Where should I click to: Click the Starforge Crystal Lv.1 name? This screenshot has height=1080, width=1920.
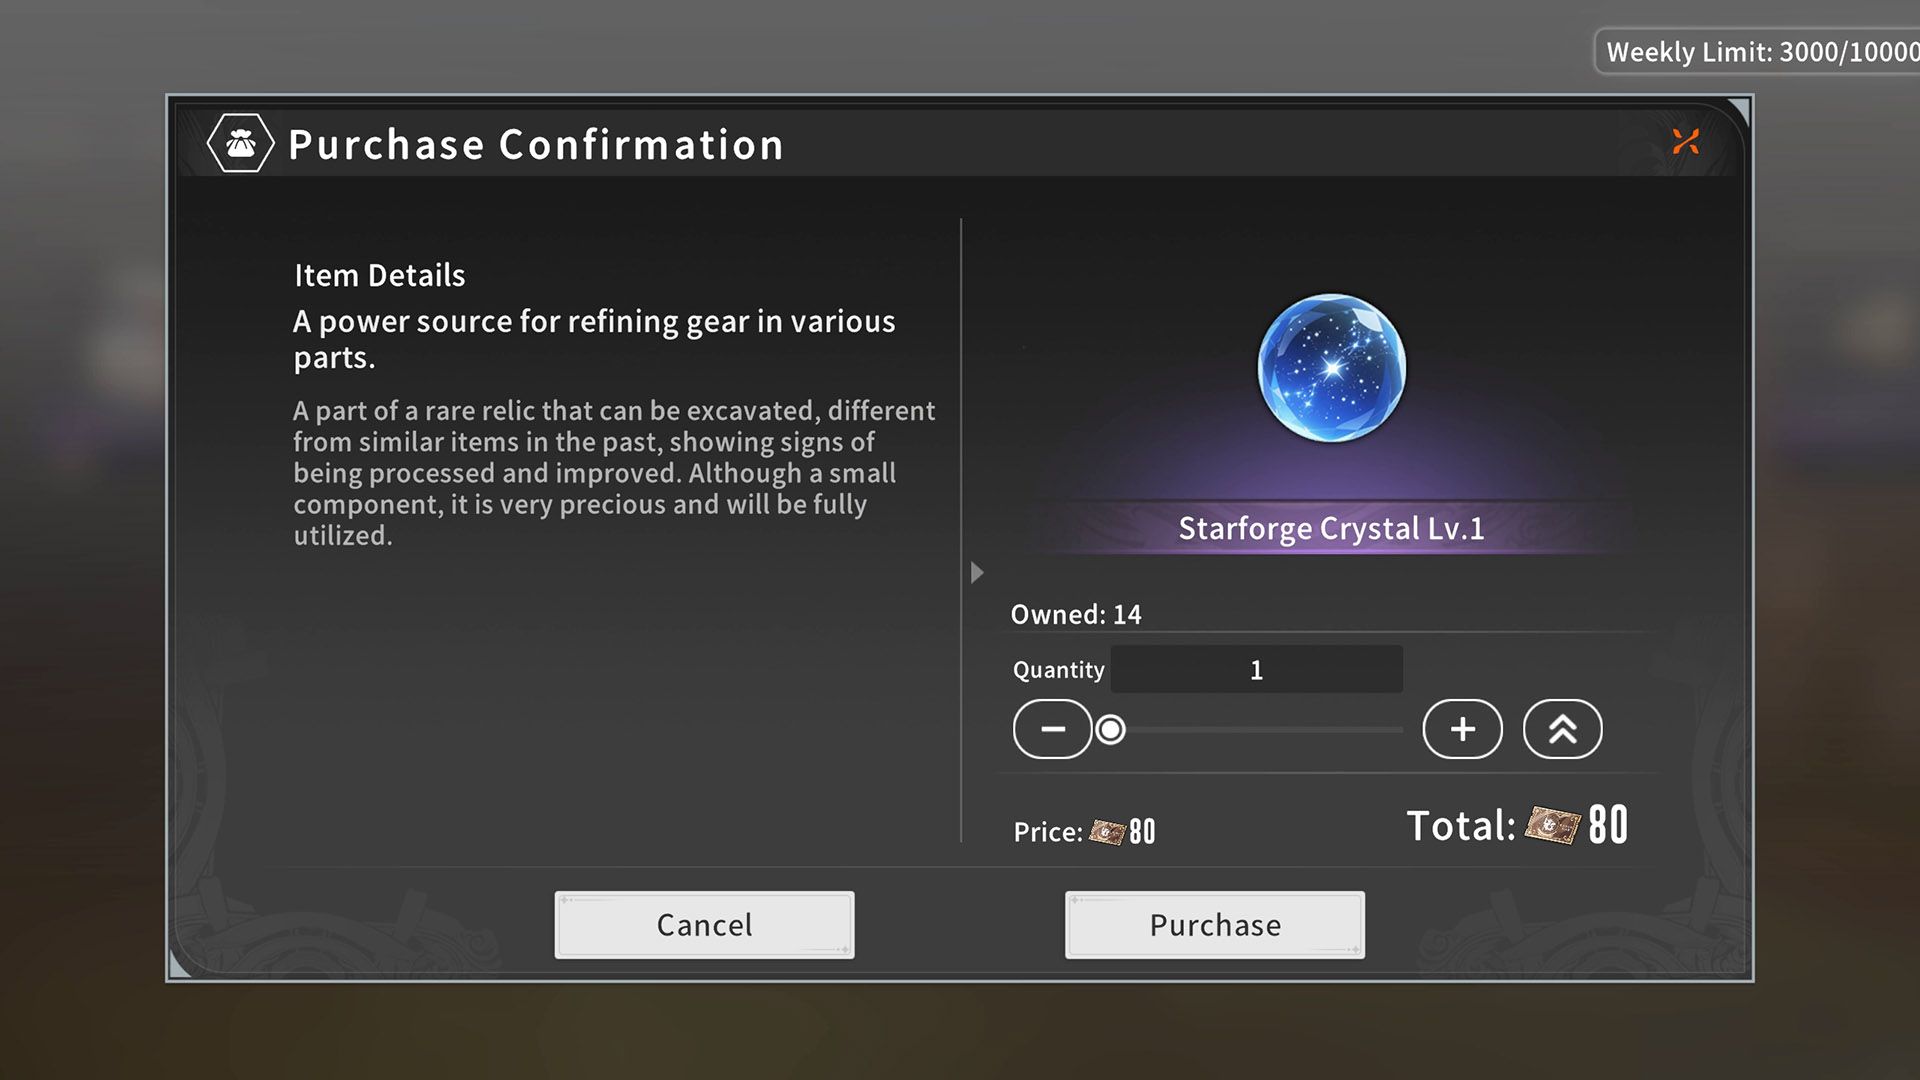[1331, 528]
